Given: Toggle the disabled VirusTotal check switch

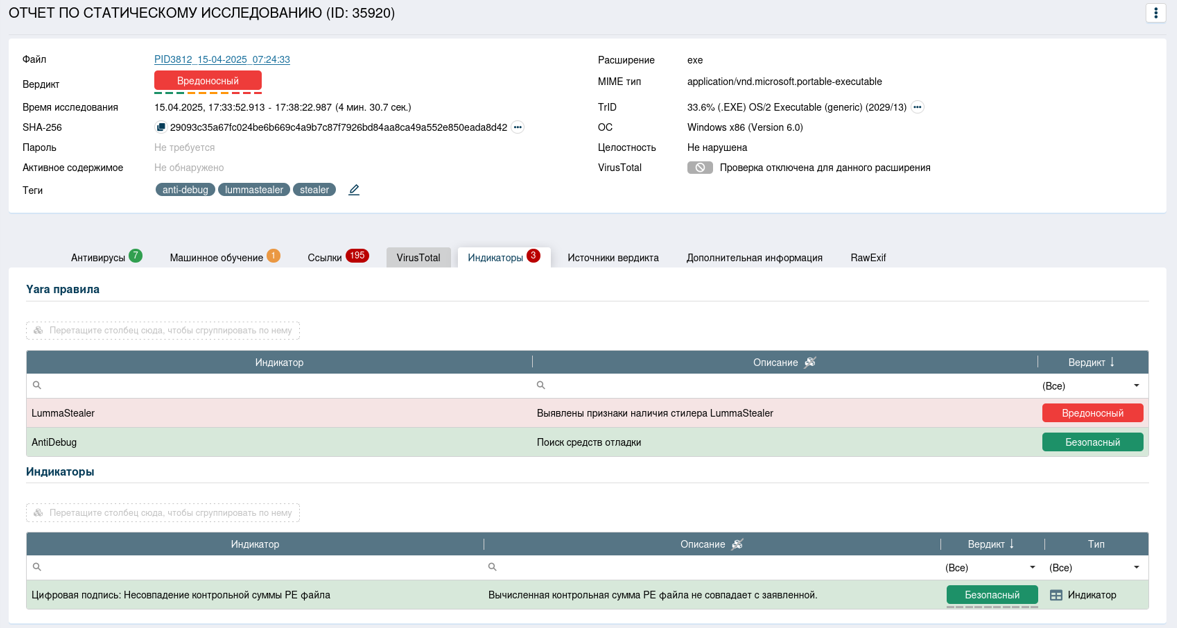Looking at the screenshot, I should coord(700,168).
